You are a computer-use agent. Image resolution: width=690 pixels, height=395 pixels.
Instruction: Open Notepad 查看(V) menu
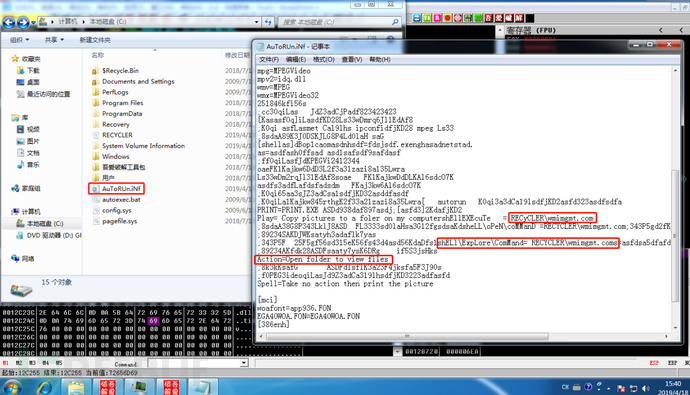352,59
